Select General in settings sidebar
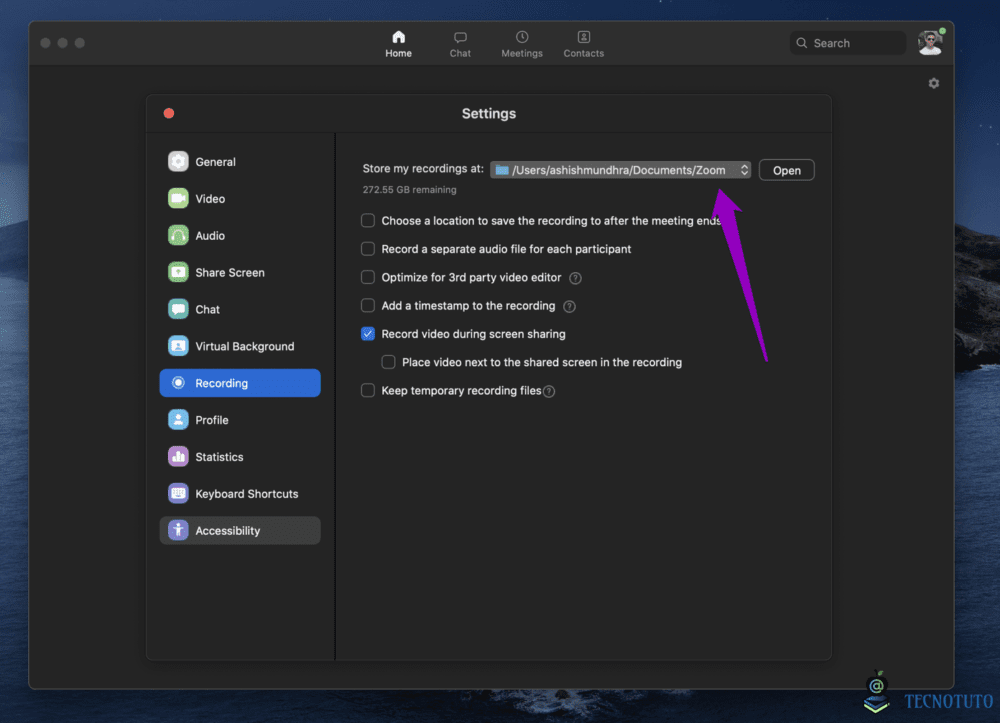Image resolution: width=1000 pixels, height=723 pixels. (240, 161)
